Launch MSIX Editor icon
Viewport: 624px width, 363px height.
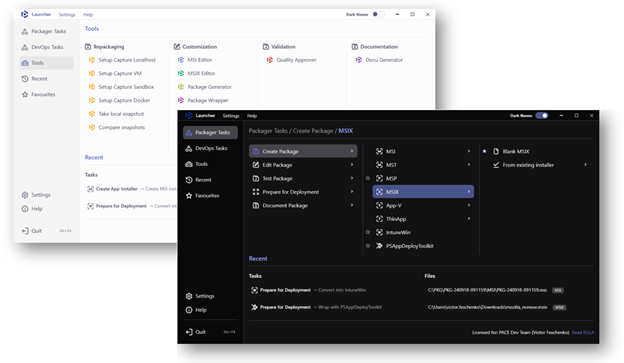click(181, 73)
